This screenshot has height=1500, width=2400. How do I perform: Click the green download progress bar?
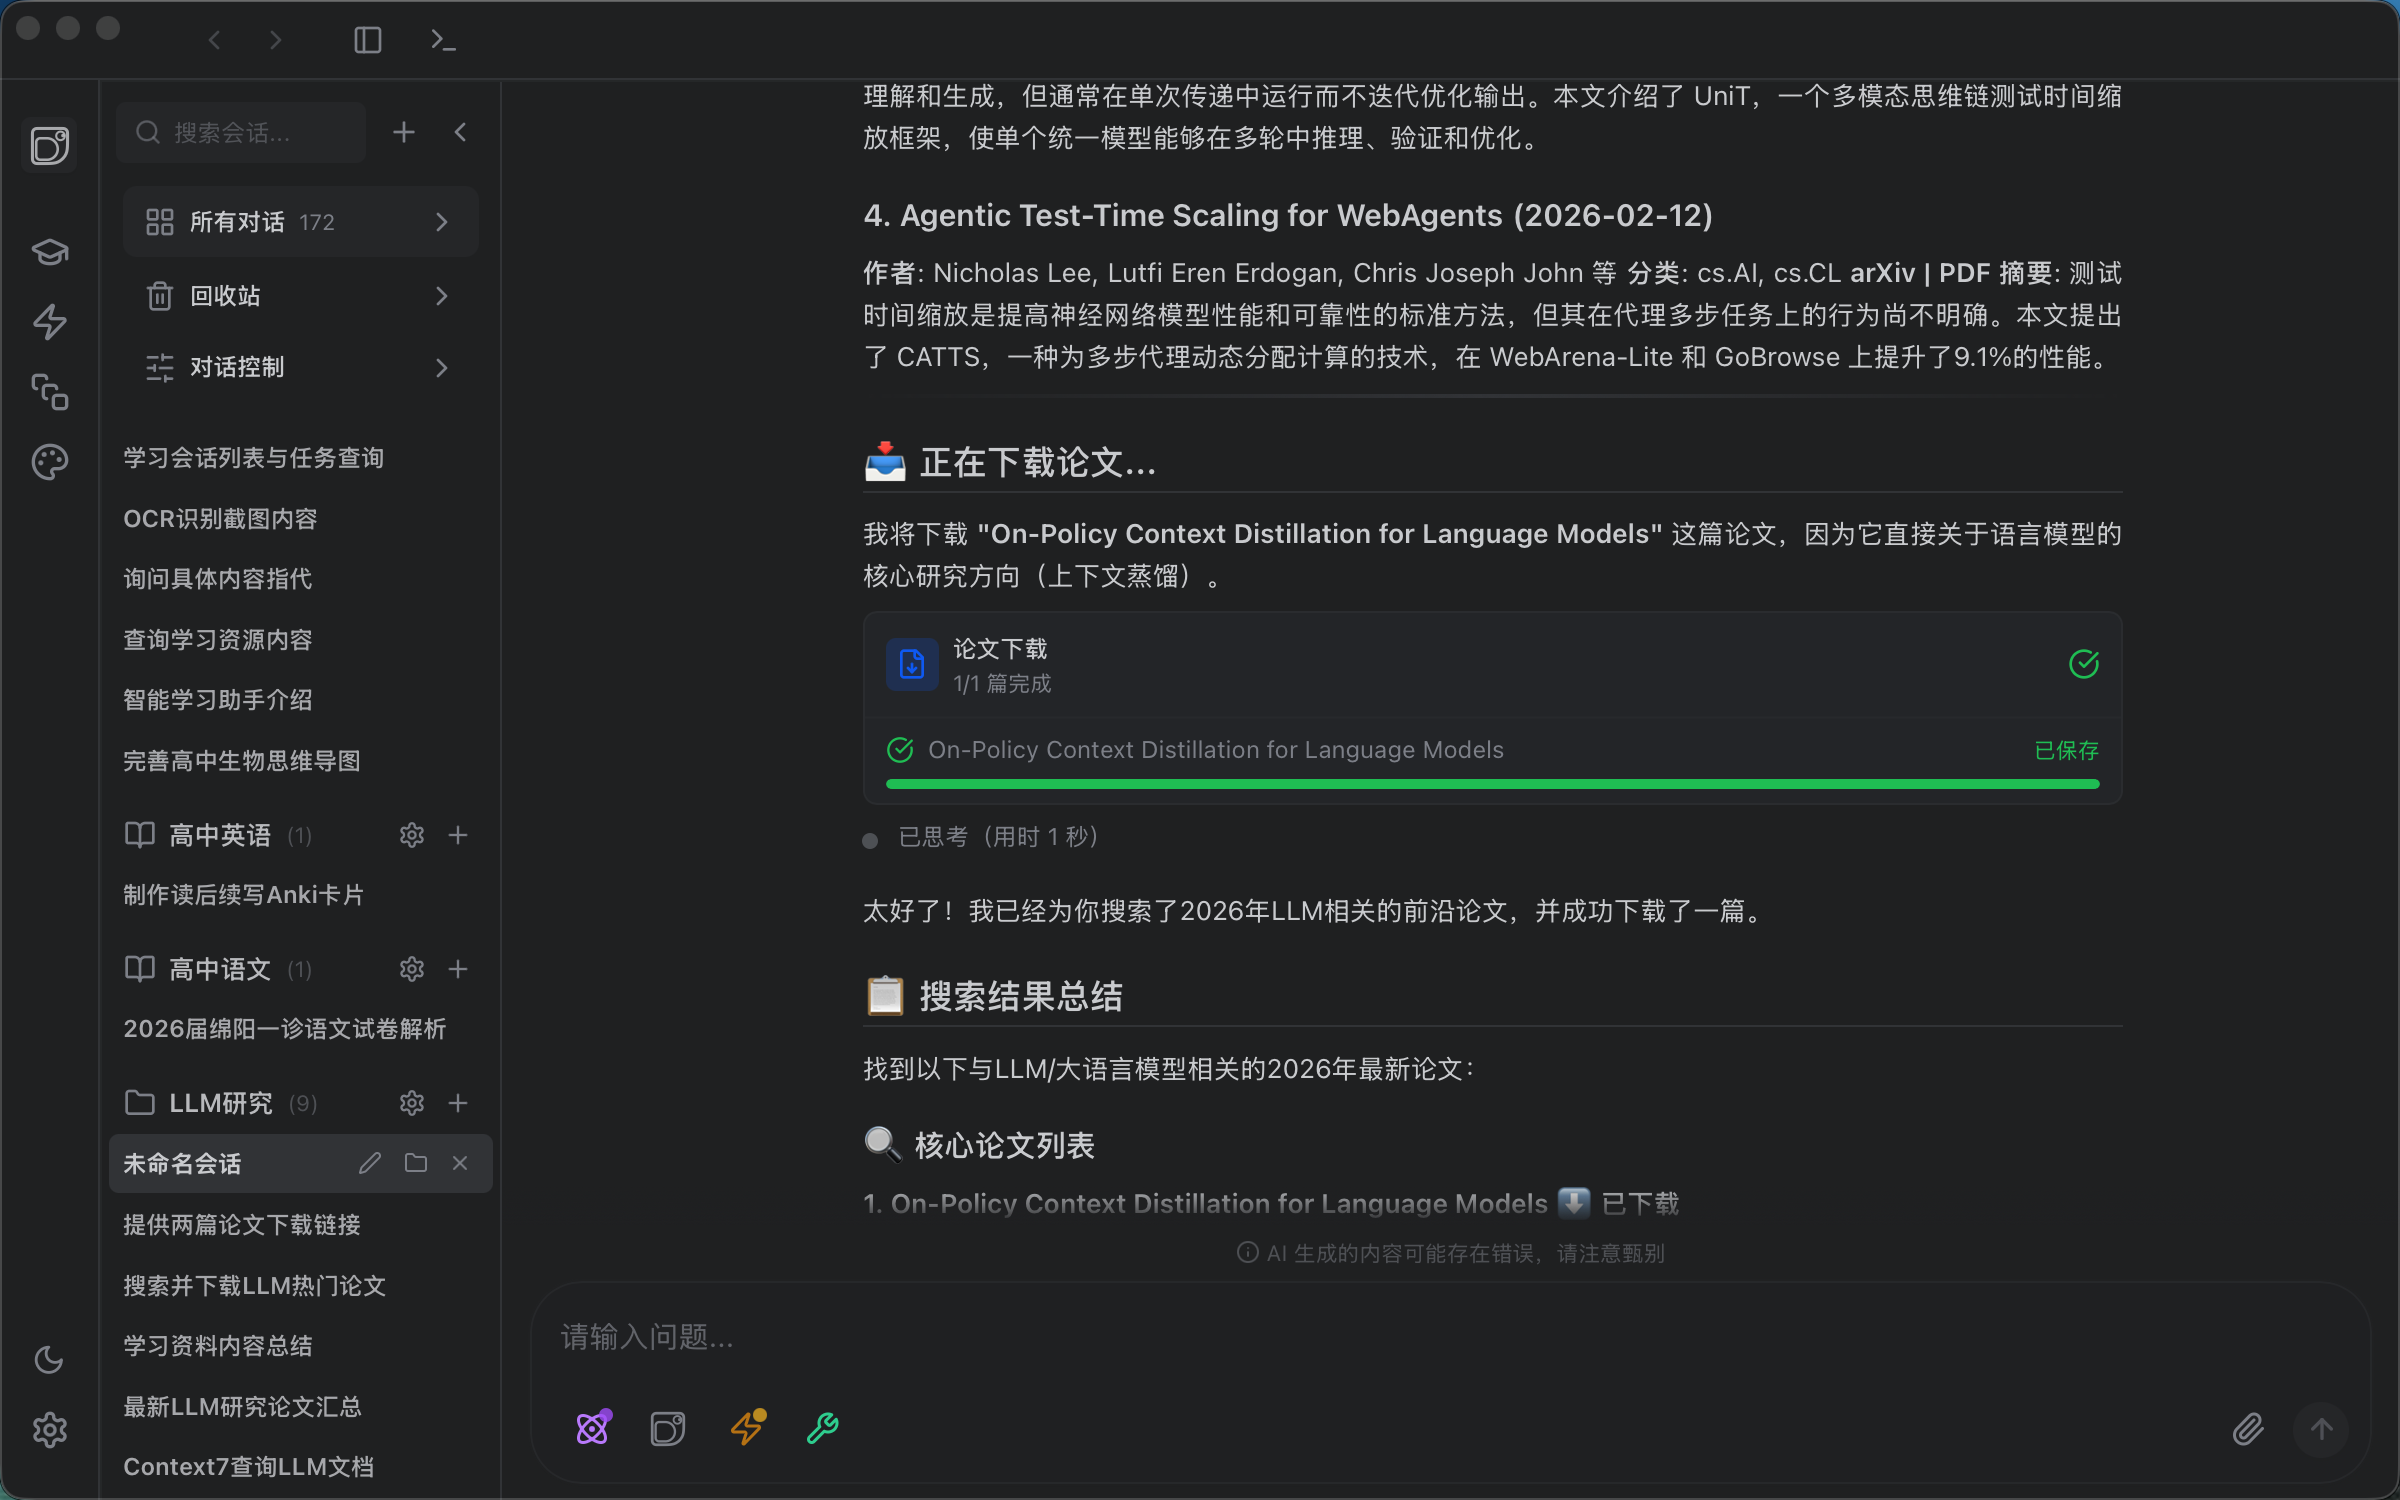pos(1492,784)
